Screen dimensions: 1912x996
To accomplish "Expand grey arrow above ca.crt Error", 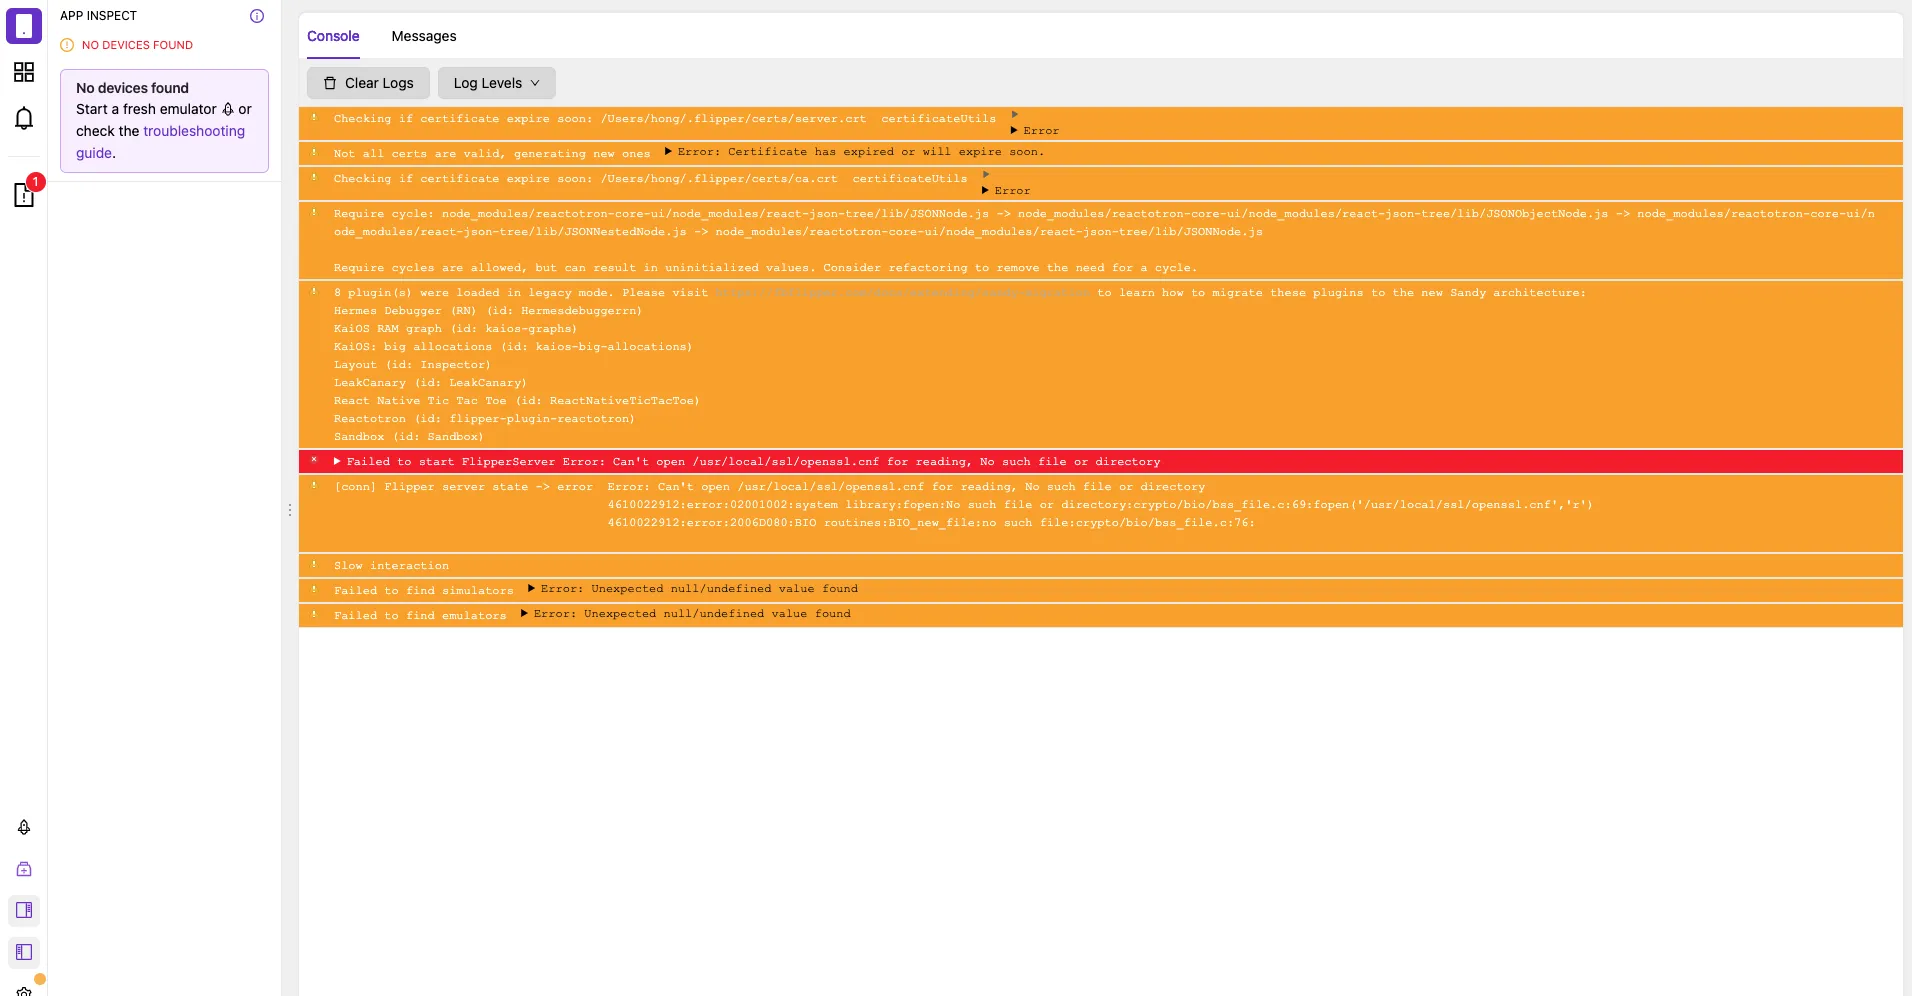I will pyautogui.click(x=985, y=175).
